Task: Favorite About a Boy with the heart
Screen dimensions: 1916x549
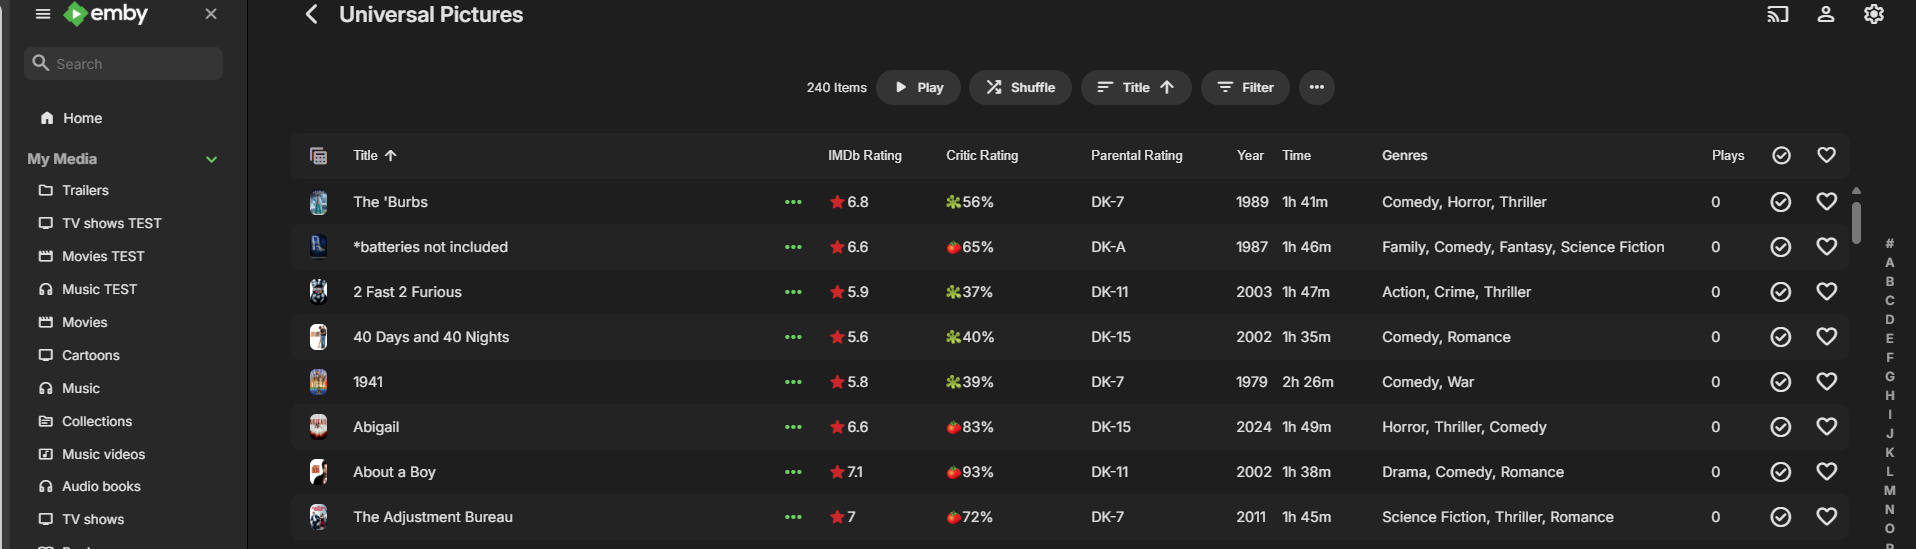Action: click(1826, 472)
